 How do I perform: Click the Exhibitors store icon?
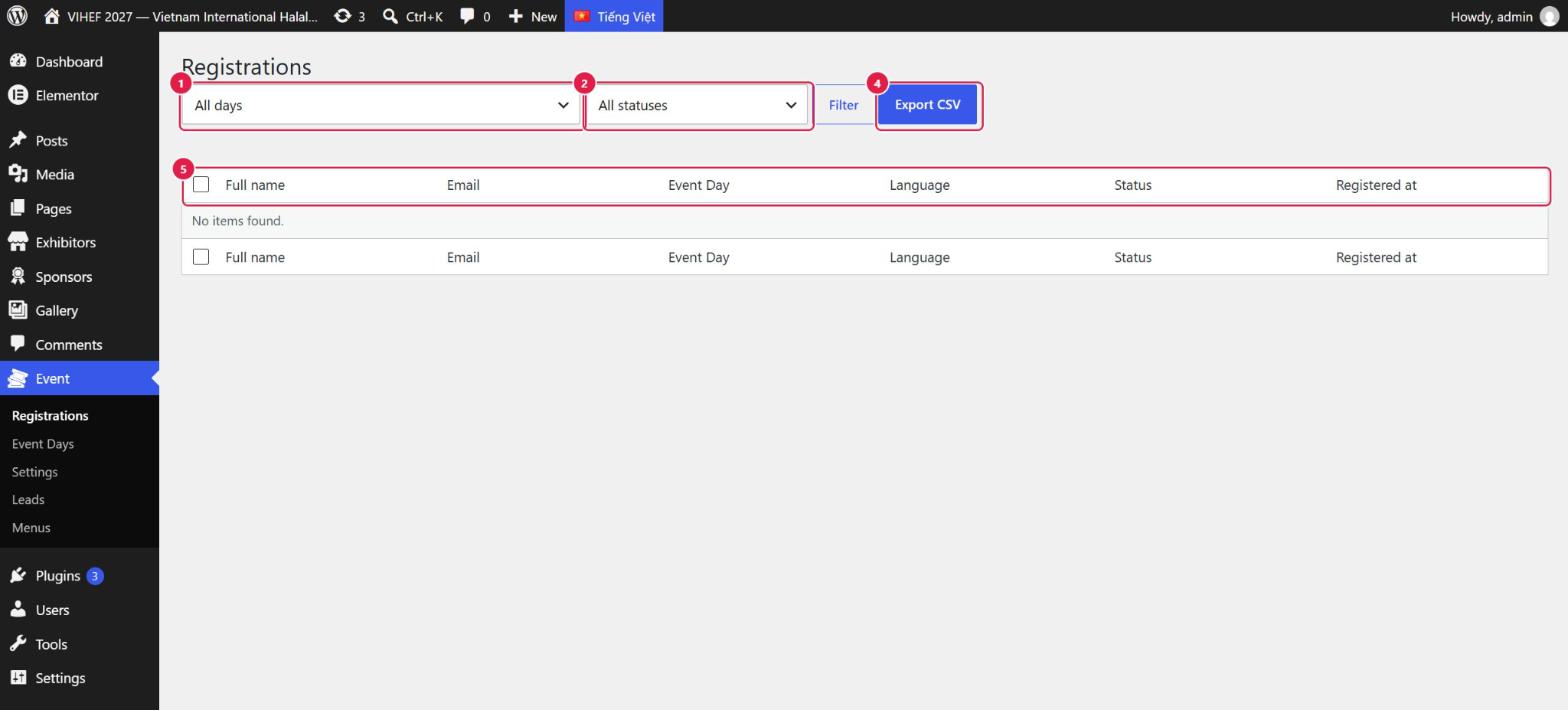[18, 242]
